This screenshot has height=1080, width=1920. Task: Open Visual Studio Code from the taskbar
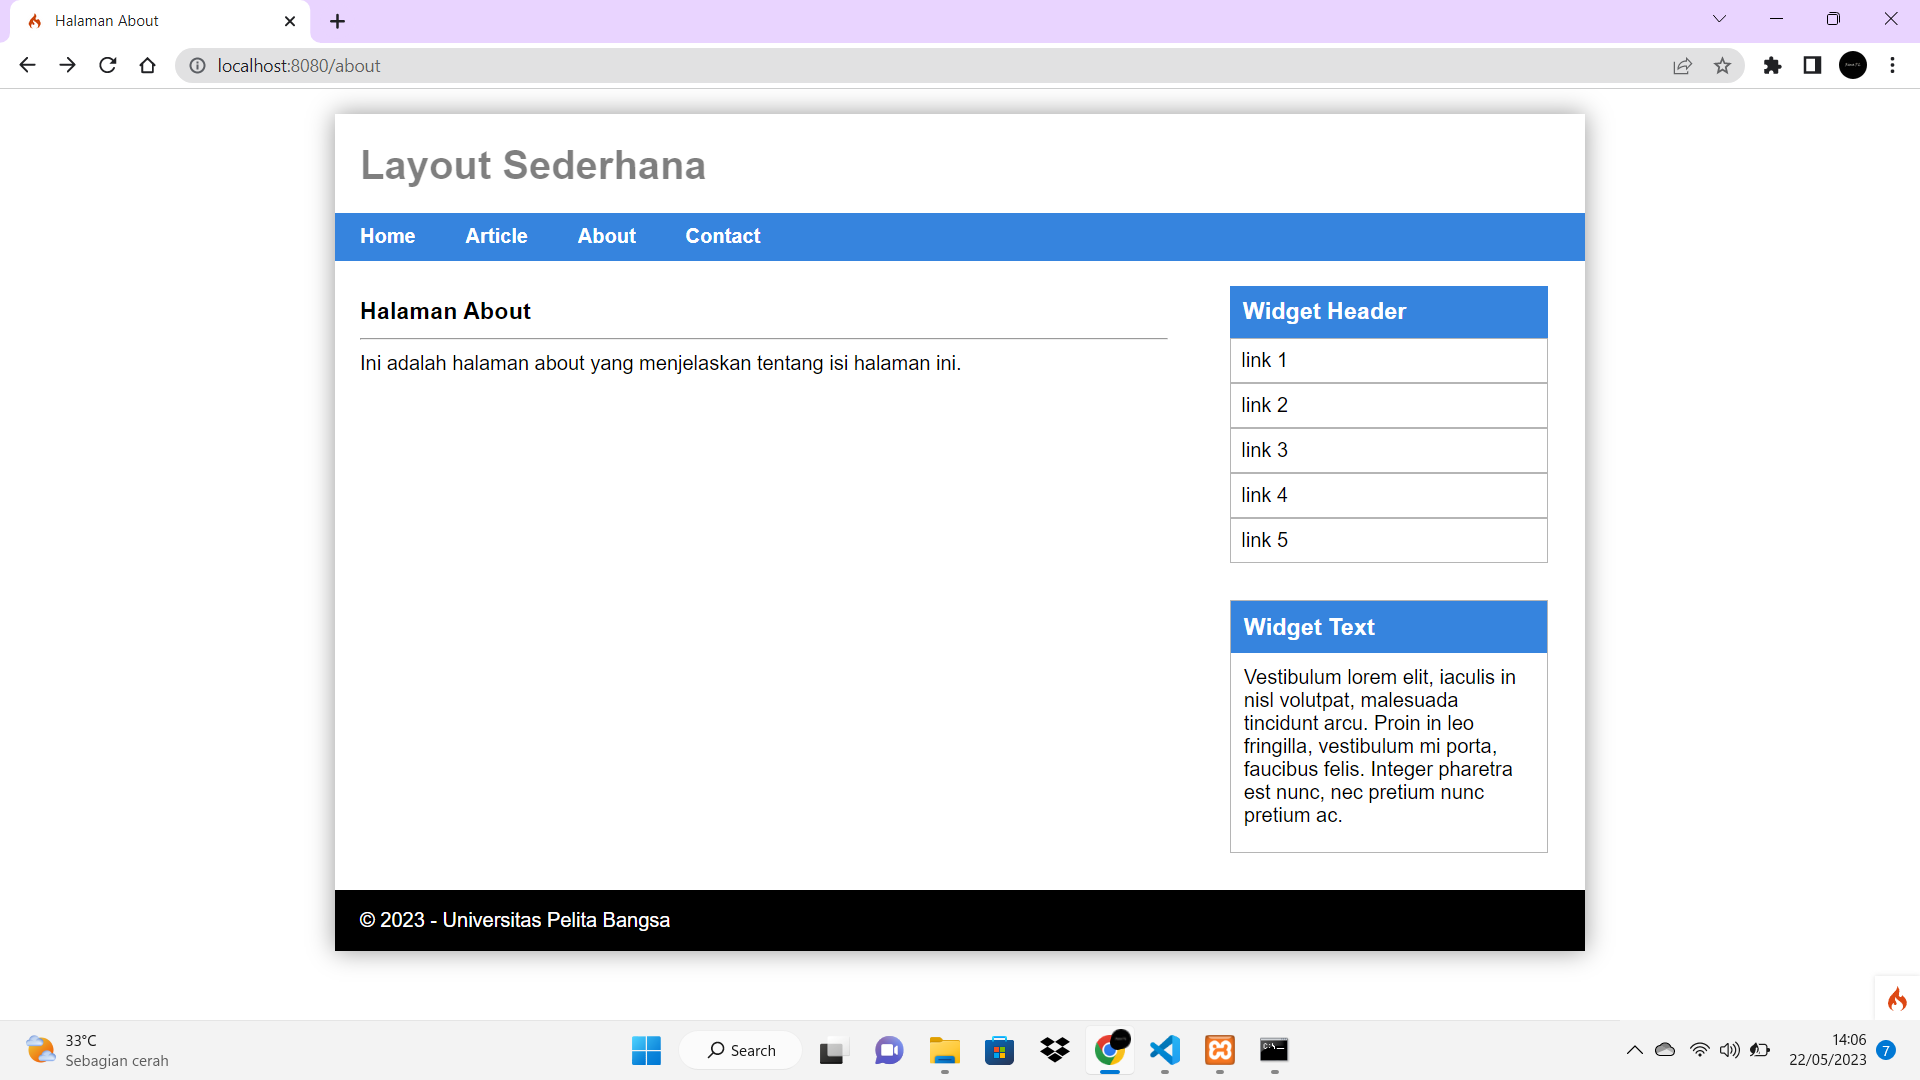coord(1164,1050)
